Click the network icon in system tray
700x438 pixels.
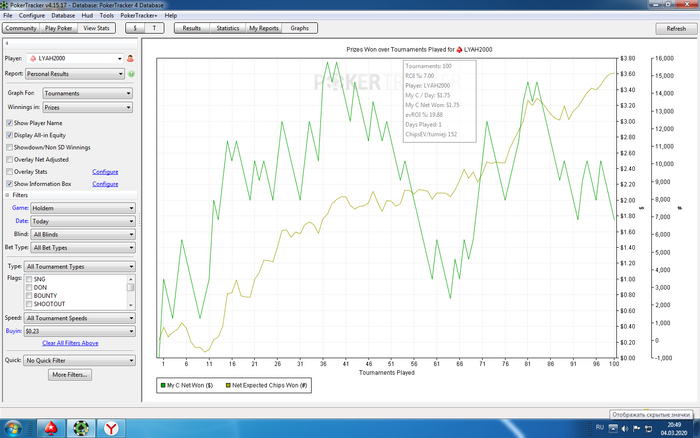click(x=648, y=428)
